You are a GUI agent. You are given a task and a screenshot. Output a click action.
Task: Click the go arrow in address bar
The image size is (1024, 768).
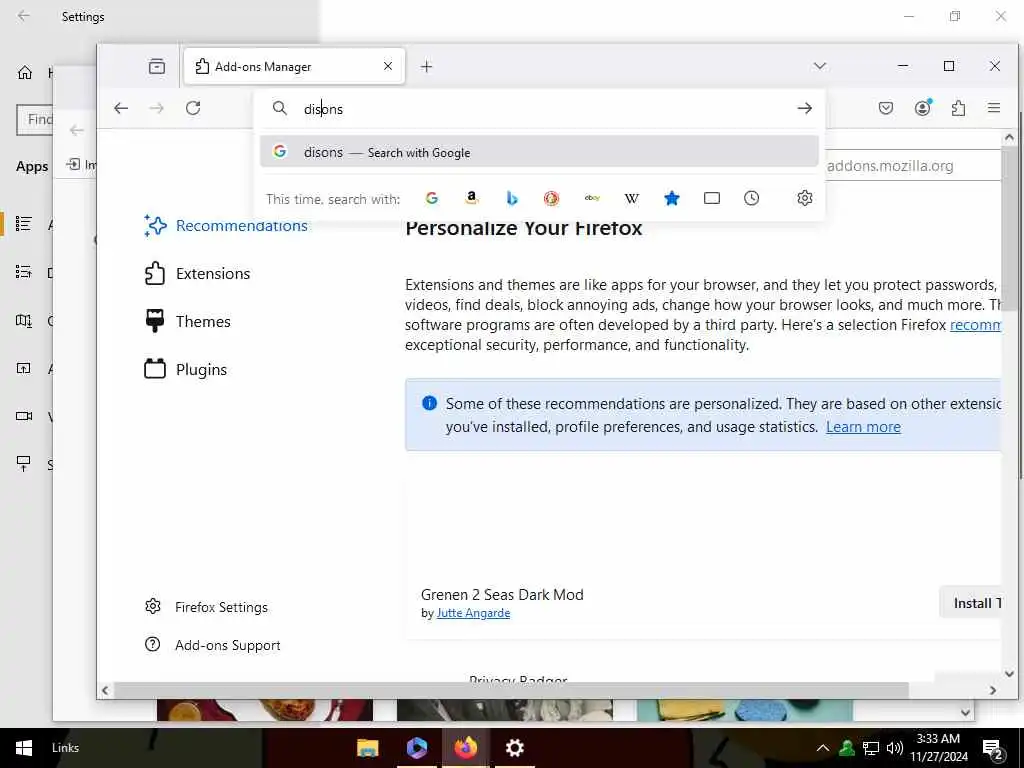(805, 108)
